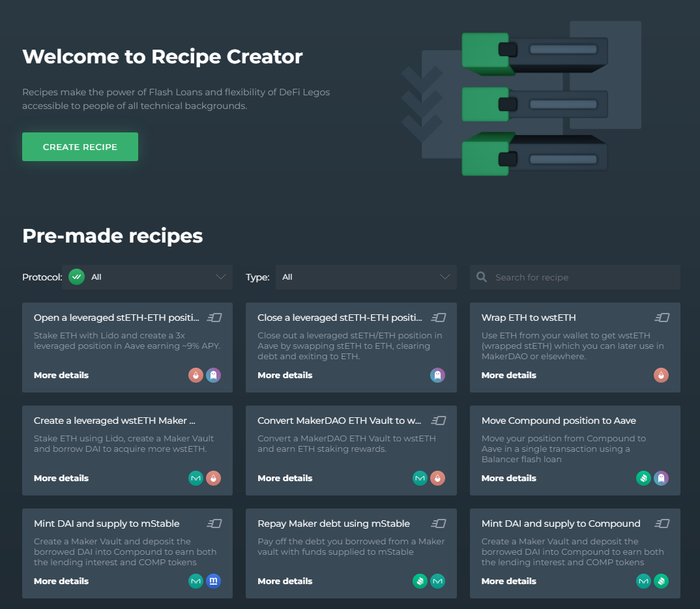Click flash icon on Repay Maker debt card
Screen dimensions: 700x609
point(438,523)
